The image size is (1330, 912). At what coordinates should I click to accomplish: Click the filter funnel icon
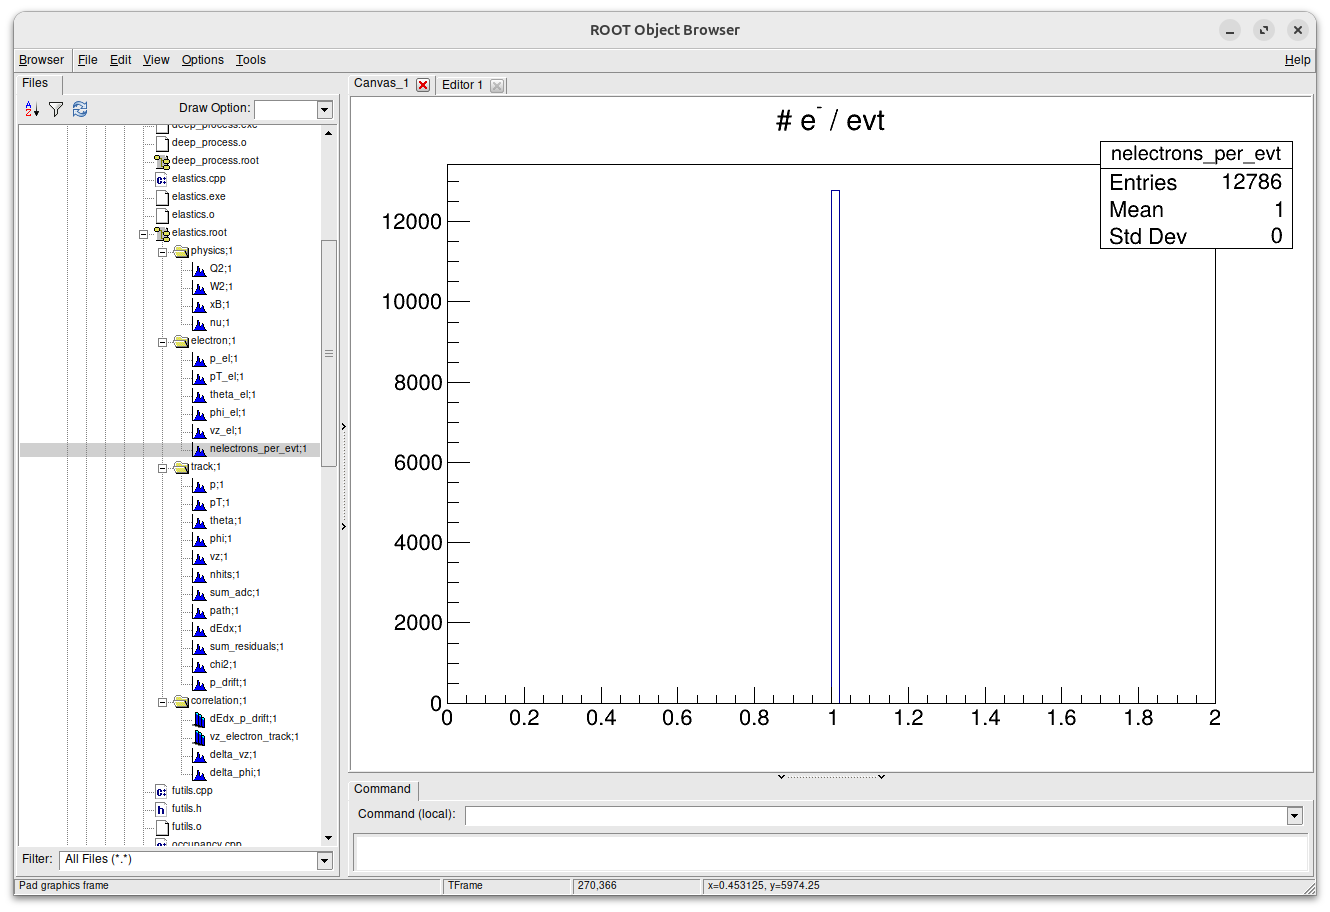point(56,109)
